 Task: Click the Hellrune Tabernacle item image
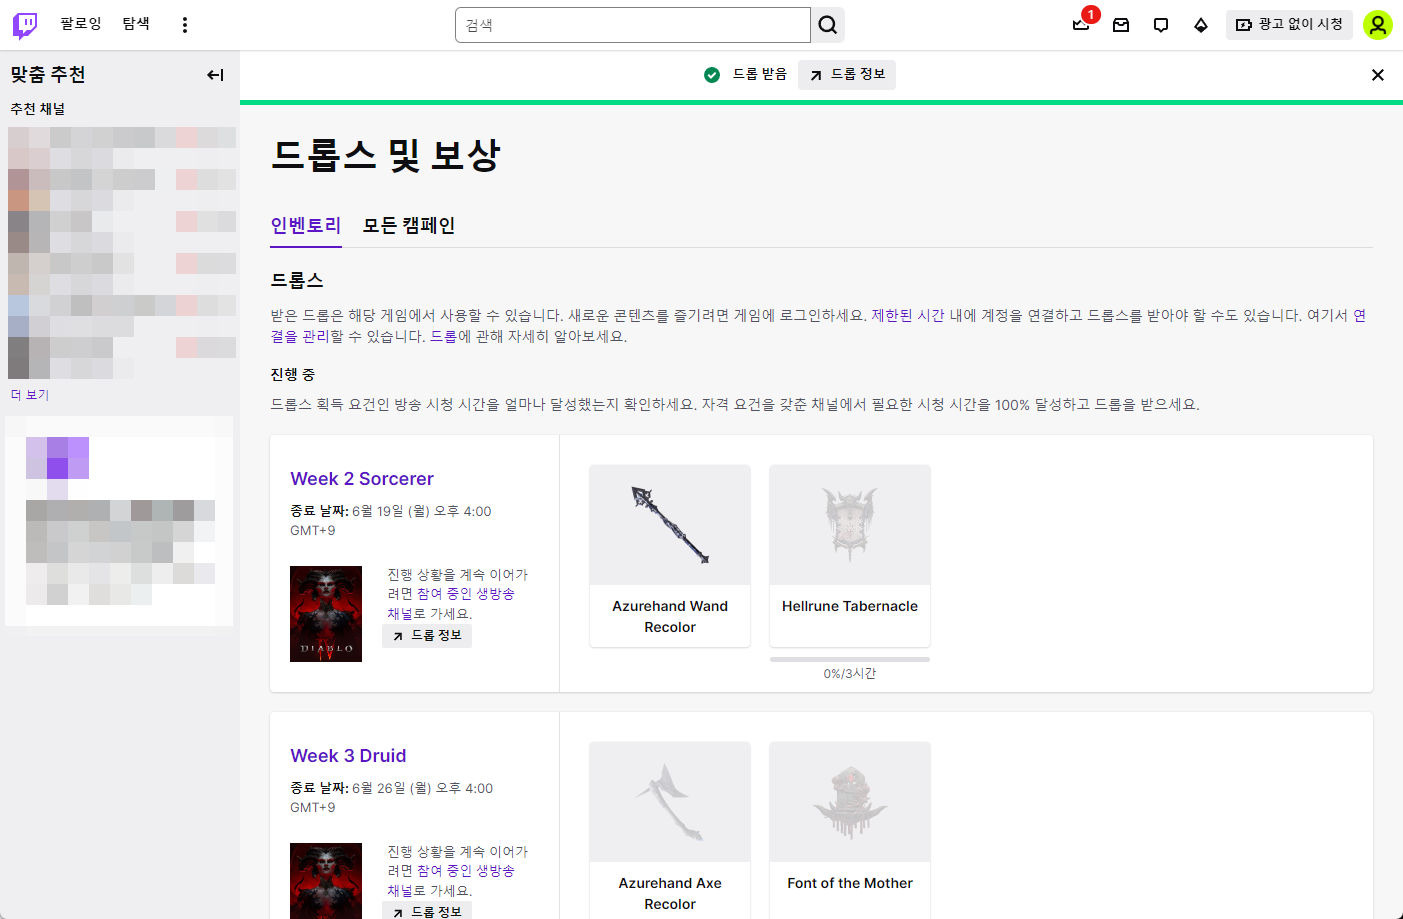(x=850, y=525)
